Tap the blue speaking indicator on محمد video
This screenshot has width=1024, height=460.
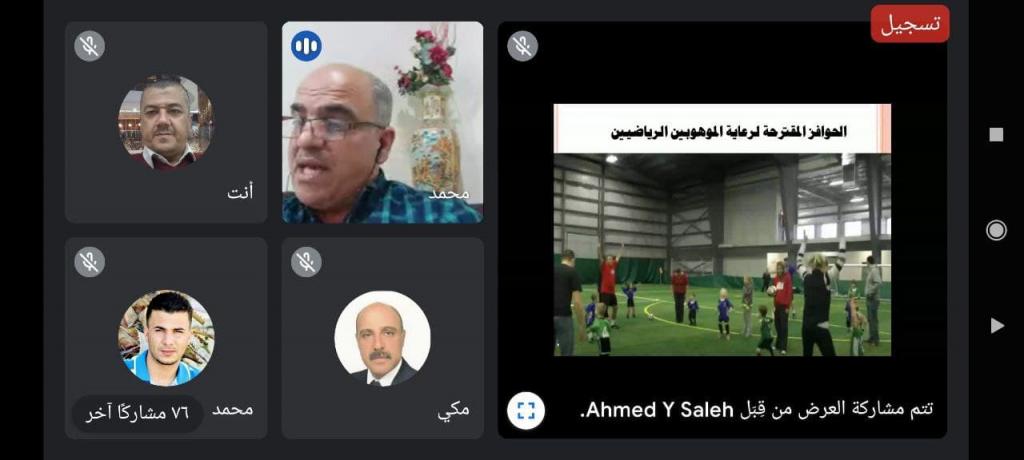coord(306,46)
